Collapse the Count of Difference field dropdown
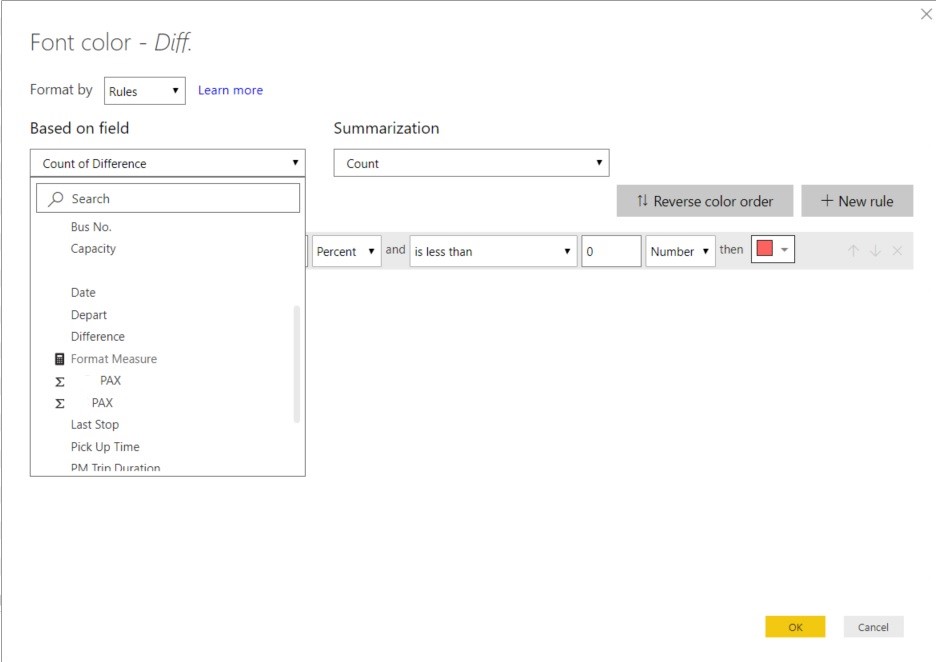936x662 pixels. [x=168, y=163]
